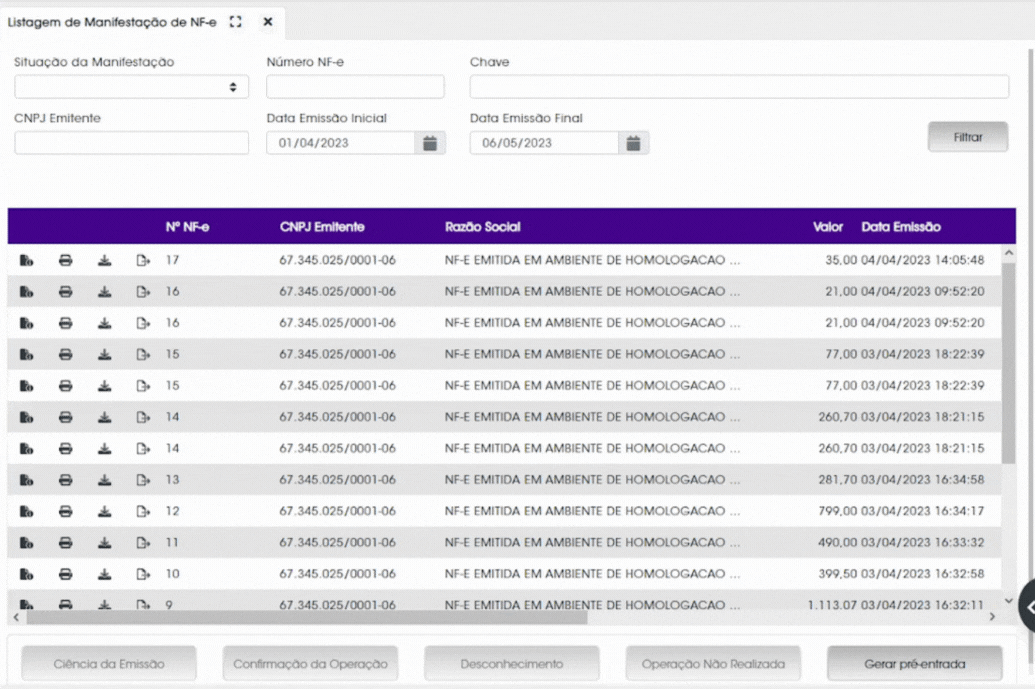1035x689 pixels.
Task: Open Situação da Manifestação dropdown
Action: point(131,87)
